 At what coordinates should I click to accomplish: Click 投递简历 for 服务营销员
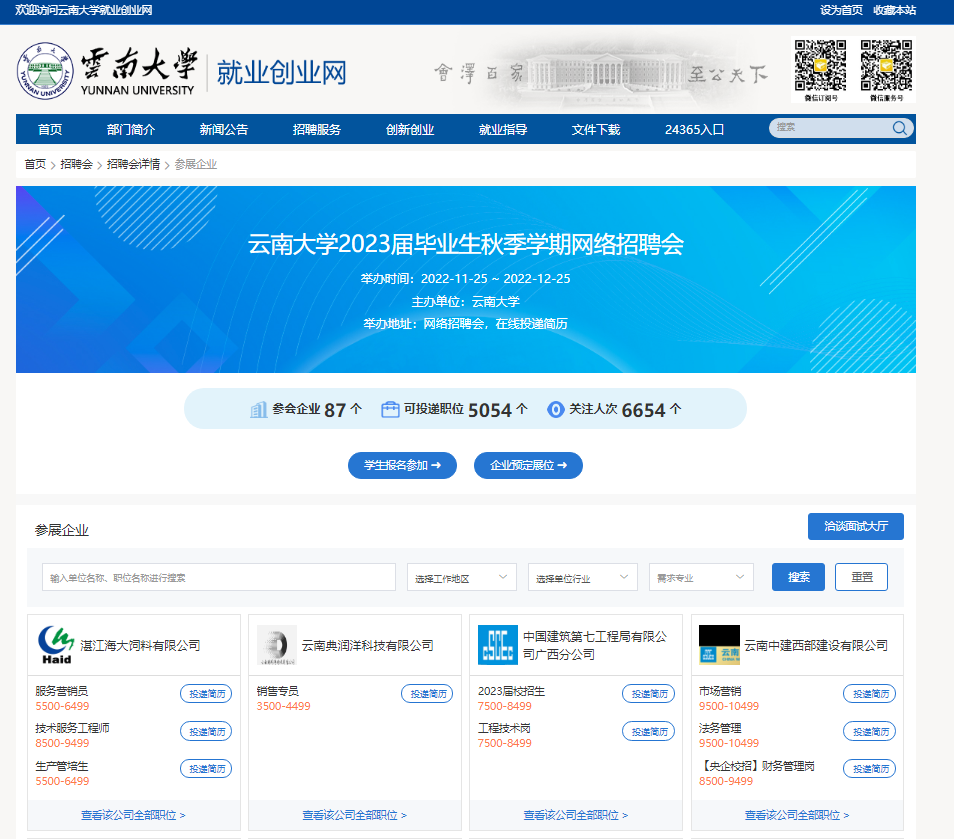coord(206,694)
